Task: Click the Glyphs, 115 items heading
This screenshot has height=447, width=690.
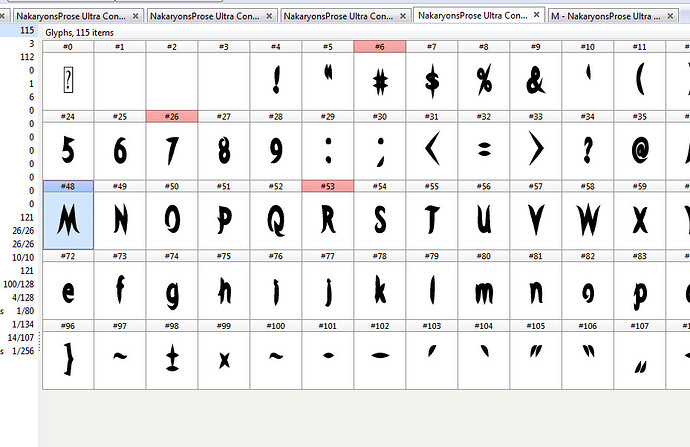Action: tap(79, 33)
